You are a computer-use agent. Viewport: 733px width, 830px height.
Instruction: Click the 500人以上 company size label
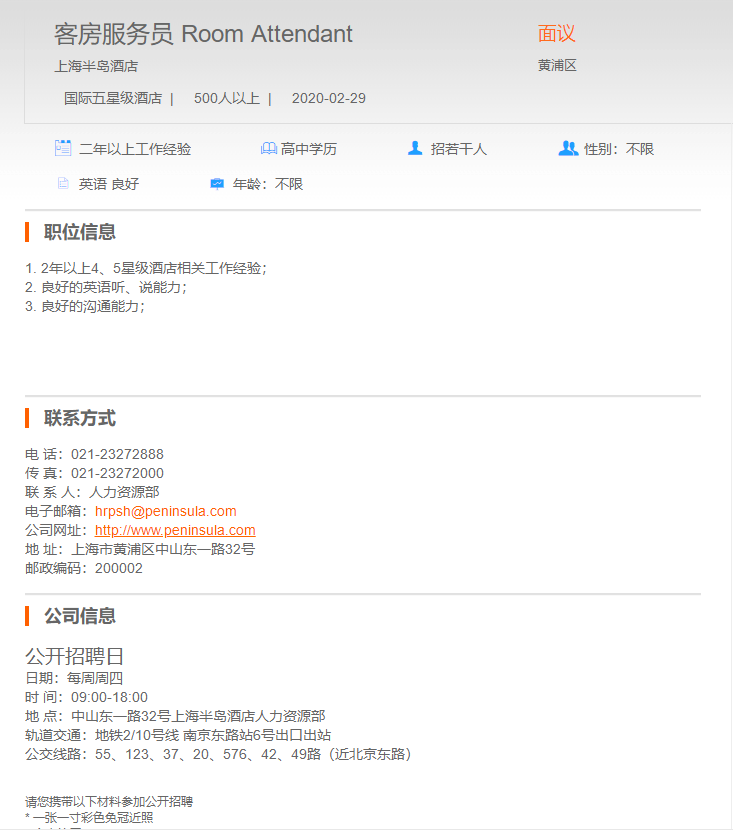(227, 98)
